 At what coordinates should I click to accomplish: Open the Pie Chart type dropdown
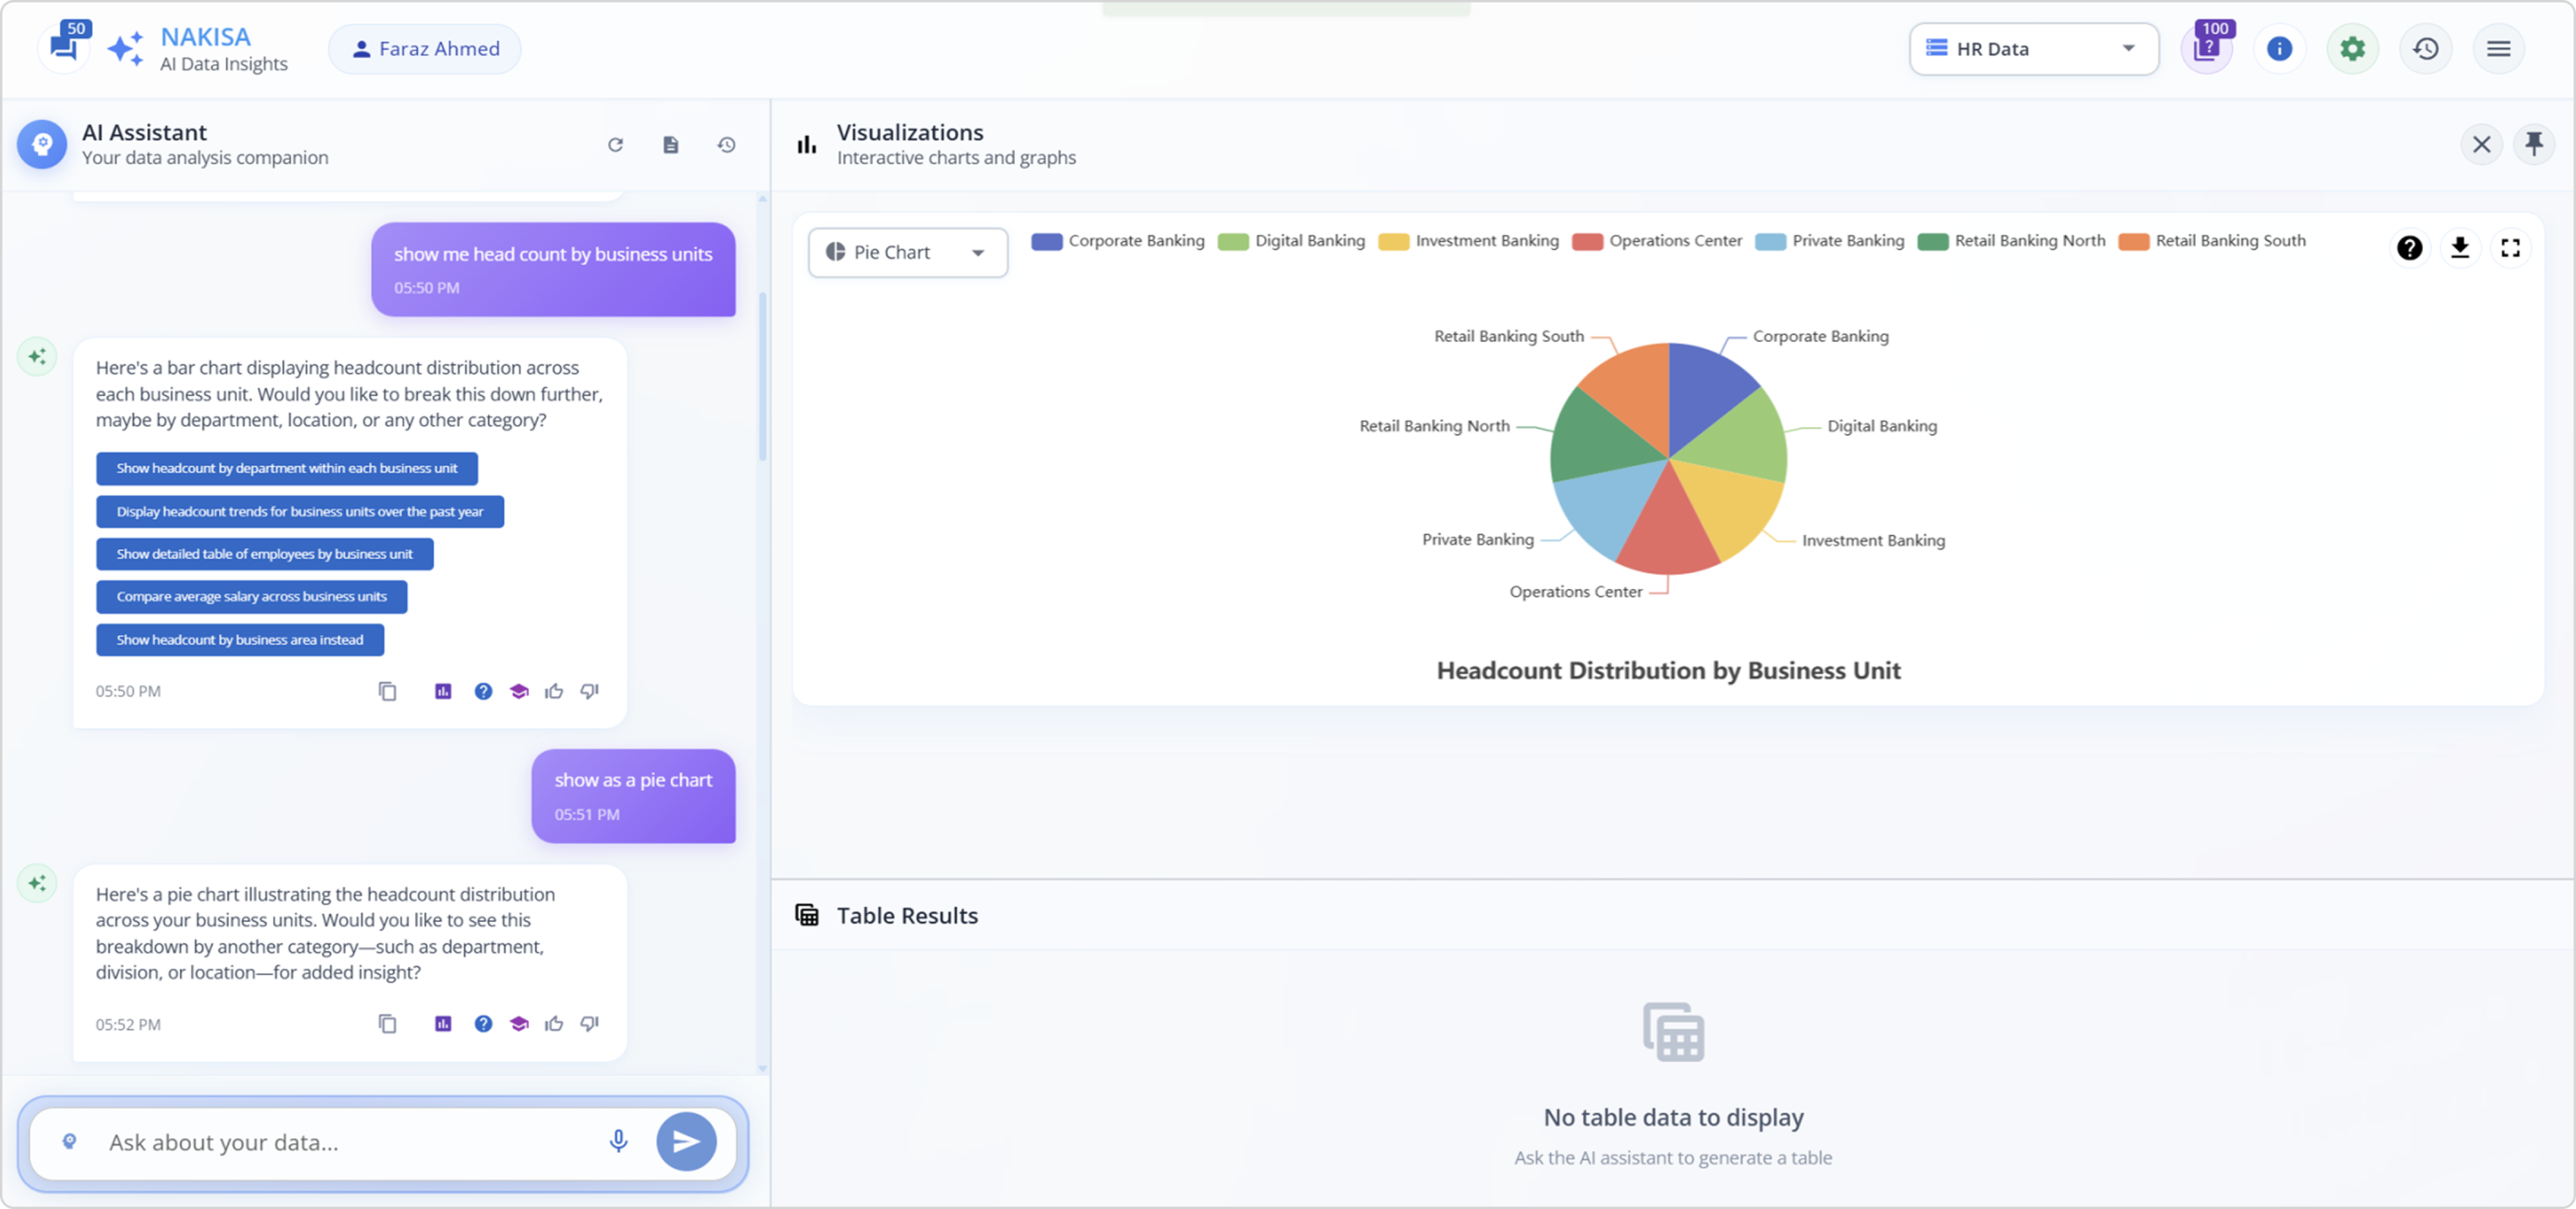[907, 252]
